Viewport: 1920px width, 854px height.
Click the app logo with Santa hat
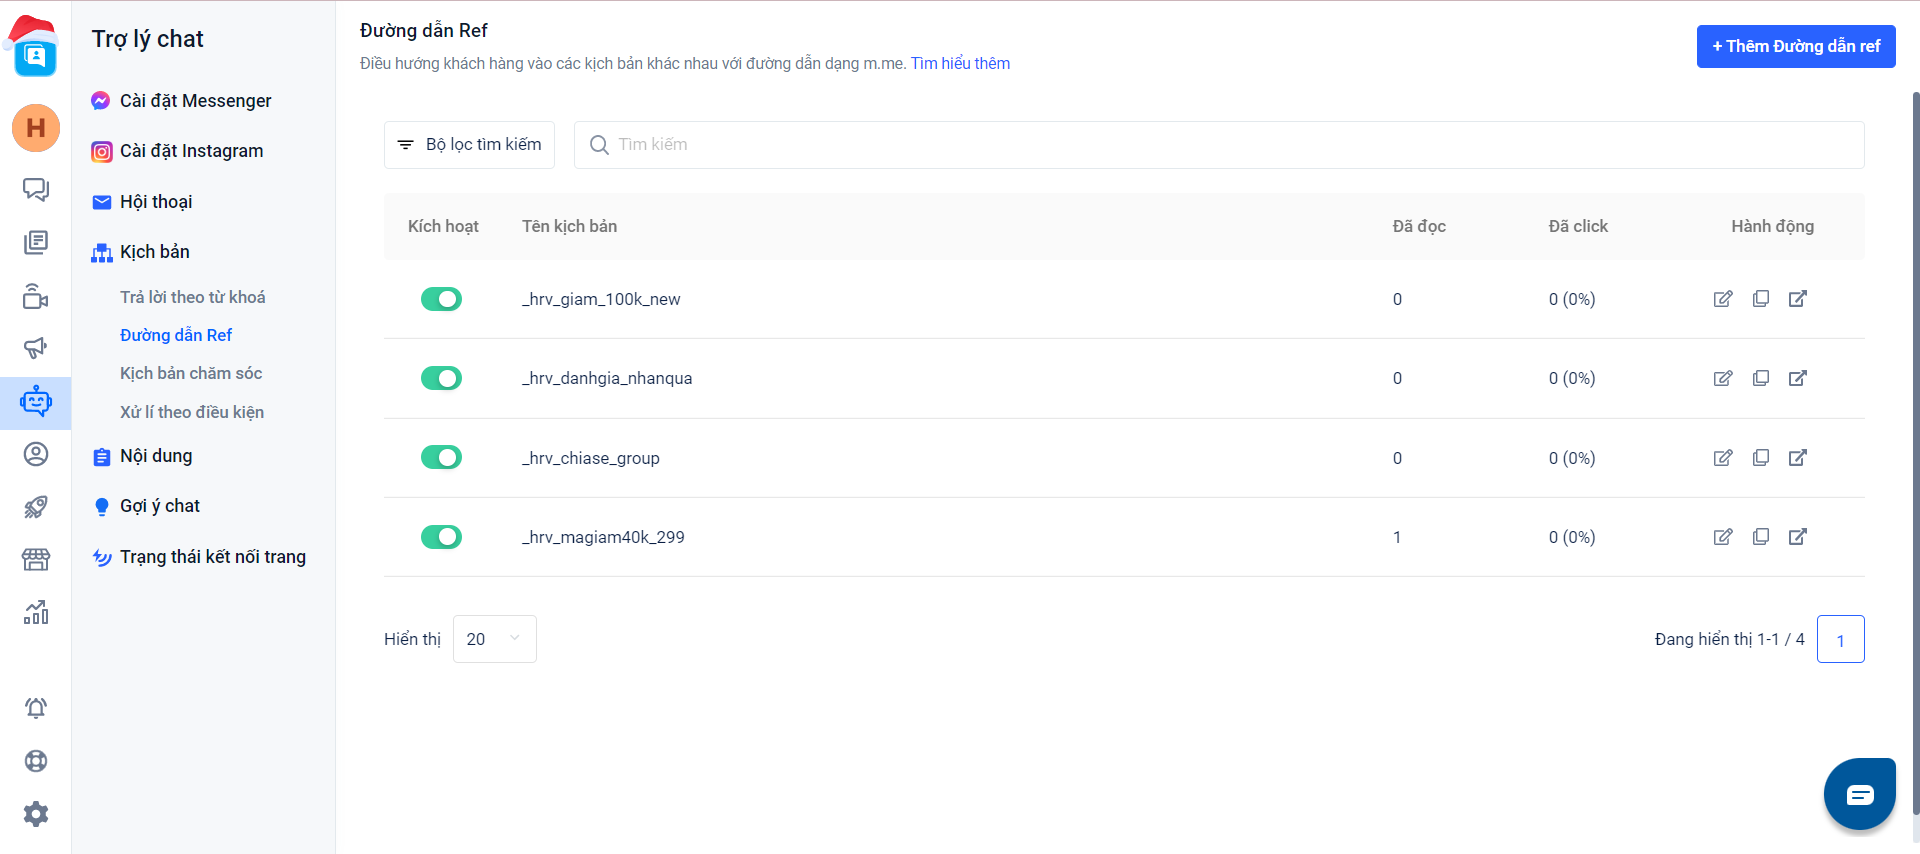tap(34, 48)
